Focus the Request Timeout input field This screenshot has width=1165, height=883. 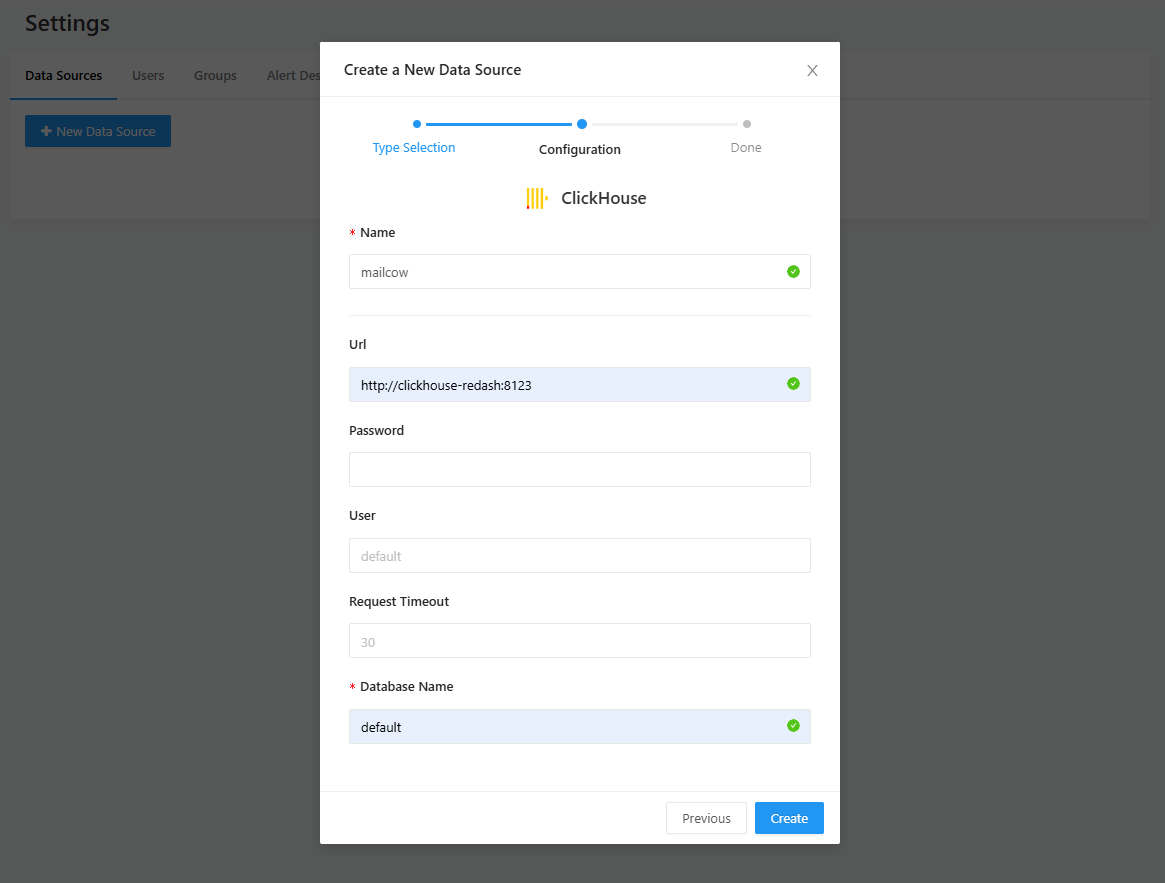click(x=580, y=641)
